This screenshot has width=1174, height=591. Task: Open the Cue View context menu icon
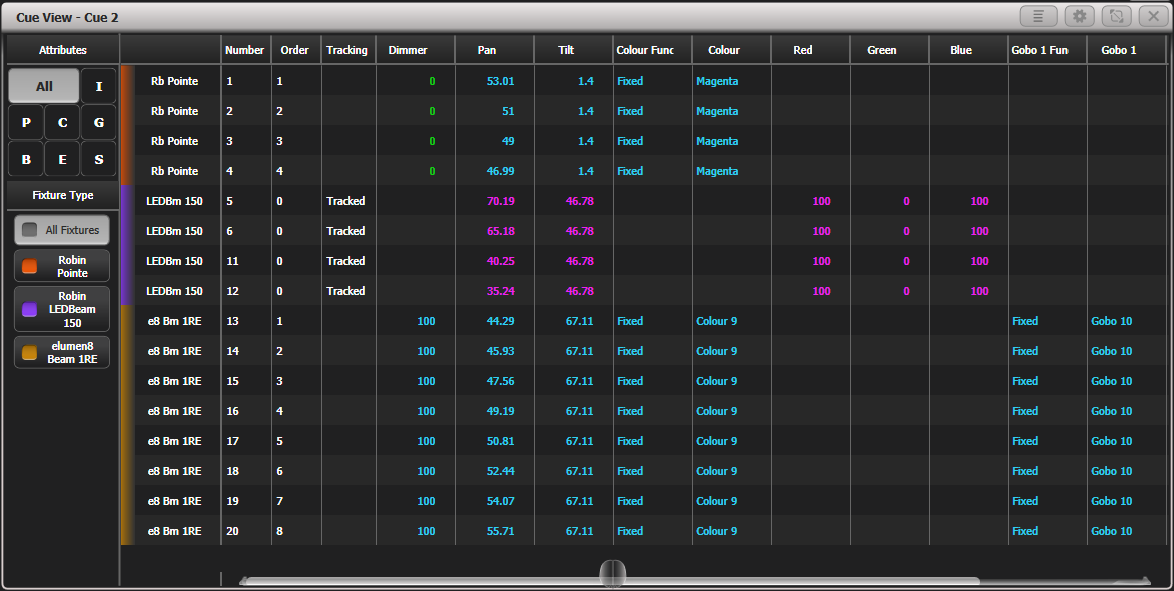(1038, 16)
